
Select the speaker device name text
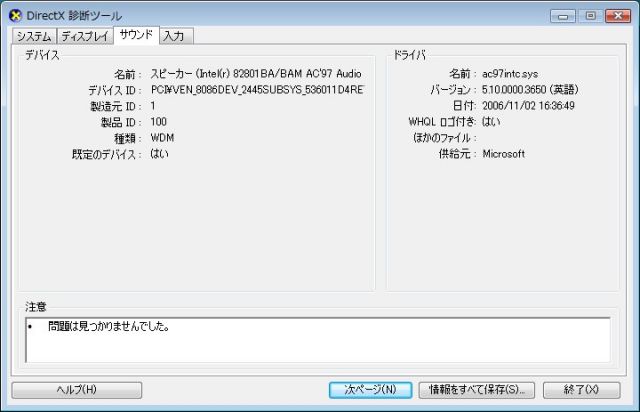255,74
